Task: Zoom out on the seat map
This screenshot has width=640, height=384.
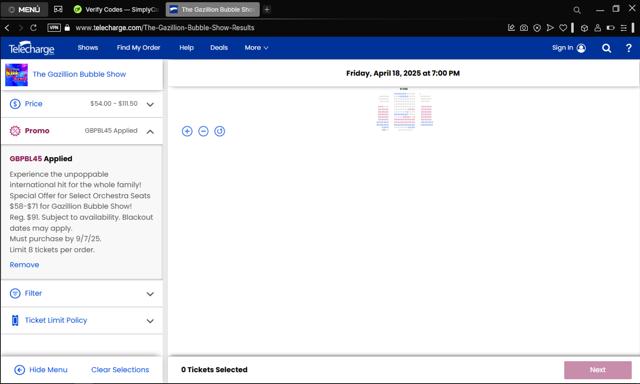Action: pyautogui.click(x=203, y=131)
